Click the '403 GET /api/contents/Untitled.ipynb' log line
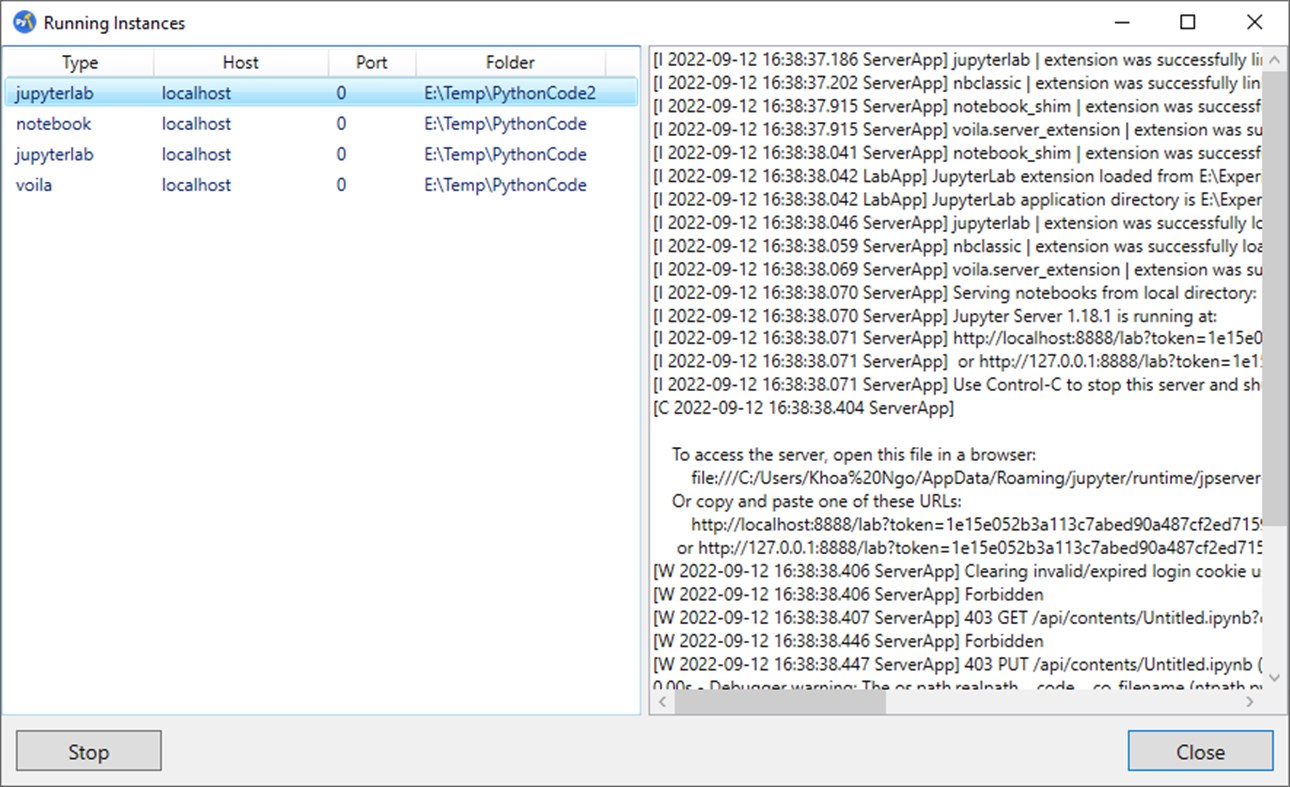Image resolution: width=1290 pixels, height=787 pixels. click(x=955, y=617)
